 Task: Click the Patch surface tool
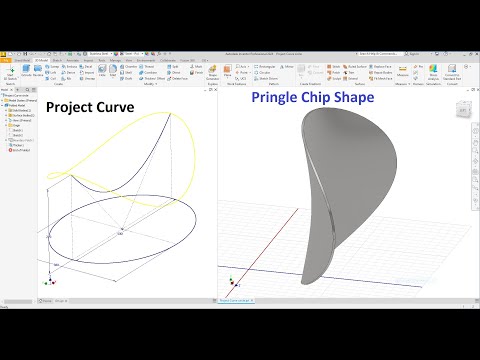coord(333,72)
